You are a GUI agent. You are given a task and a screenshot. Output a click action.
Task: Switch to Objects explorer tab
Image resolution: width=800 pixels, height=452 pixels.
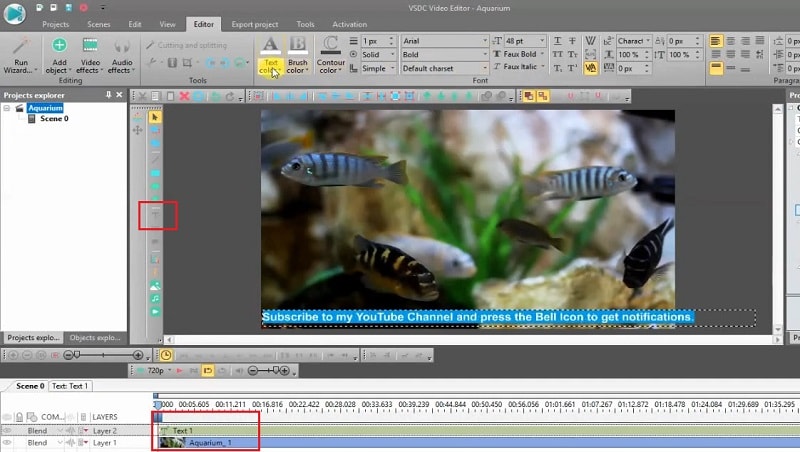[95, 338]
